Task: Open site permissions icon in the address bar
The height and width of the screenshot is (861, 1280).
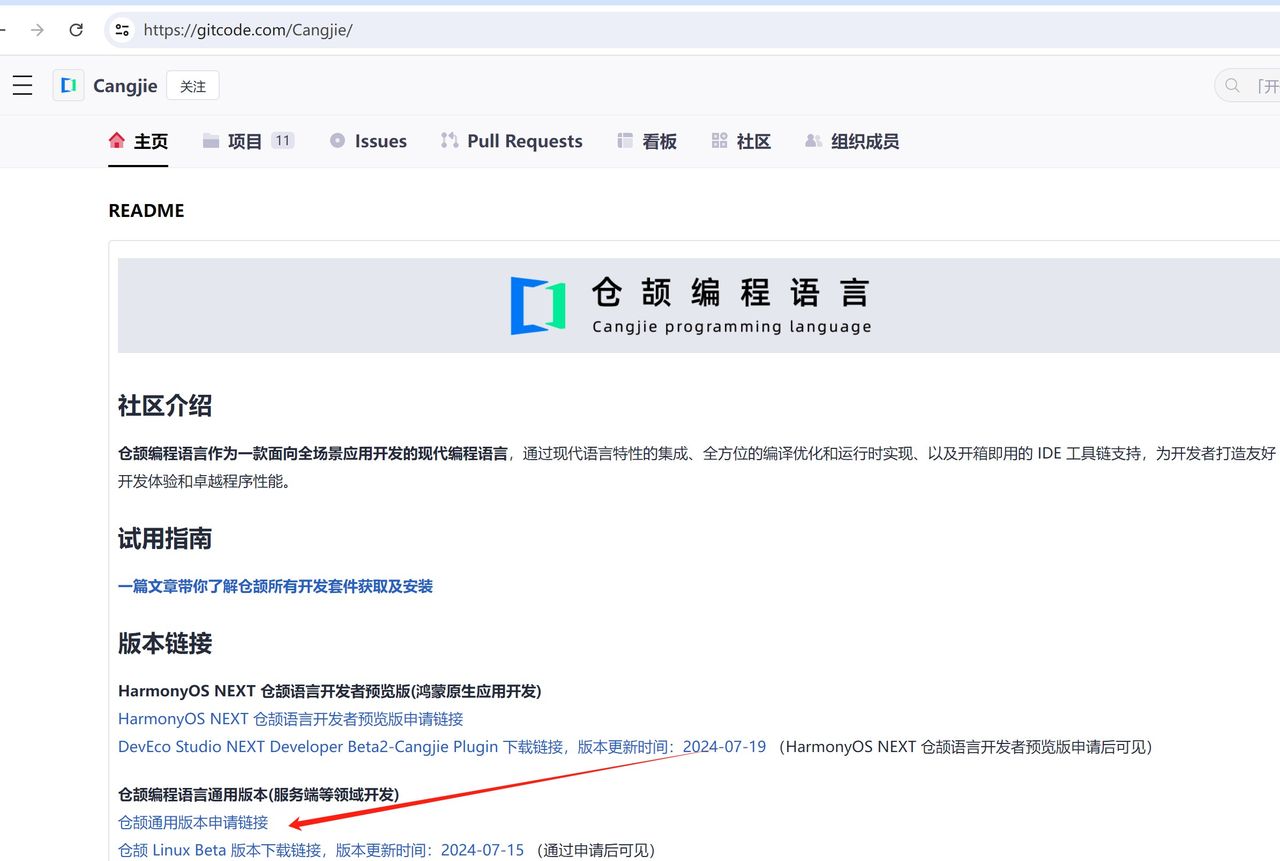Action: click(x=121, y=30)
